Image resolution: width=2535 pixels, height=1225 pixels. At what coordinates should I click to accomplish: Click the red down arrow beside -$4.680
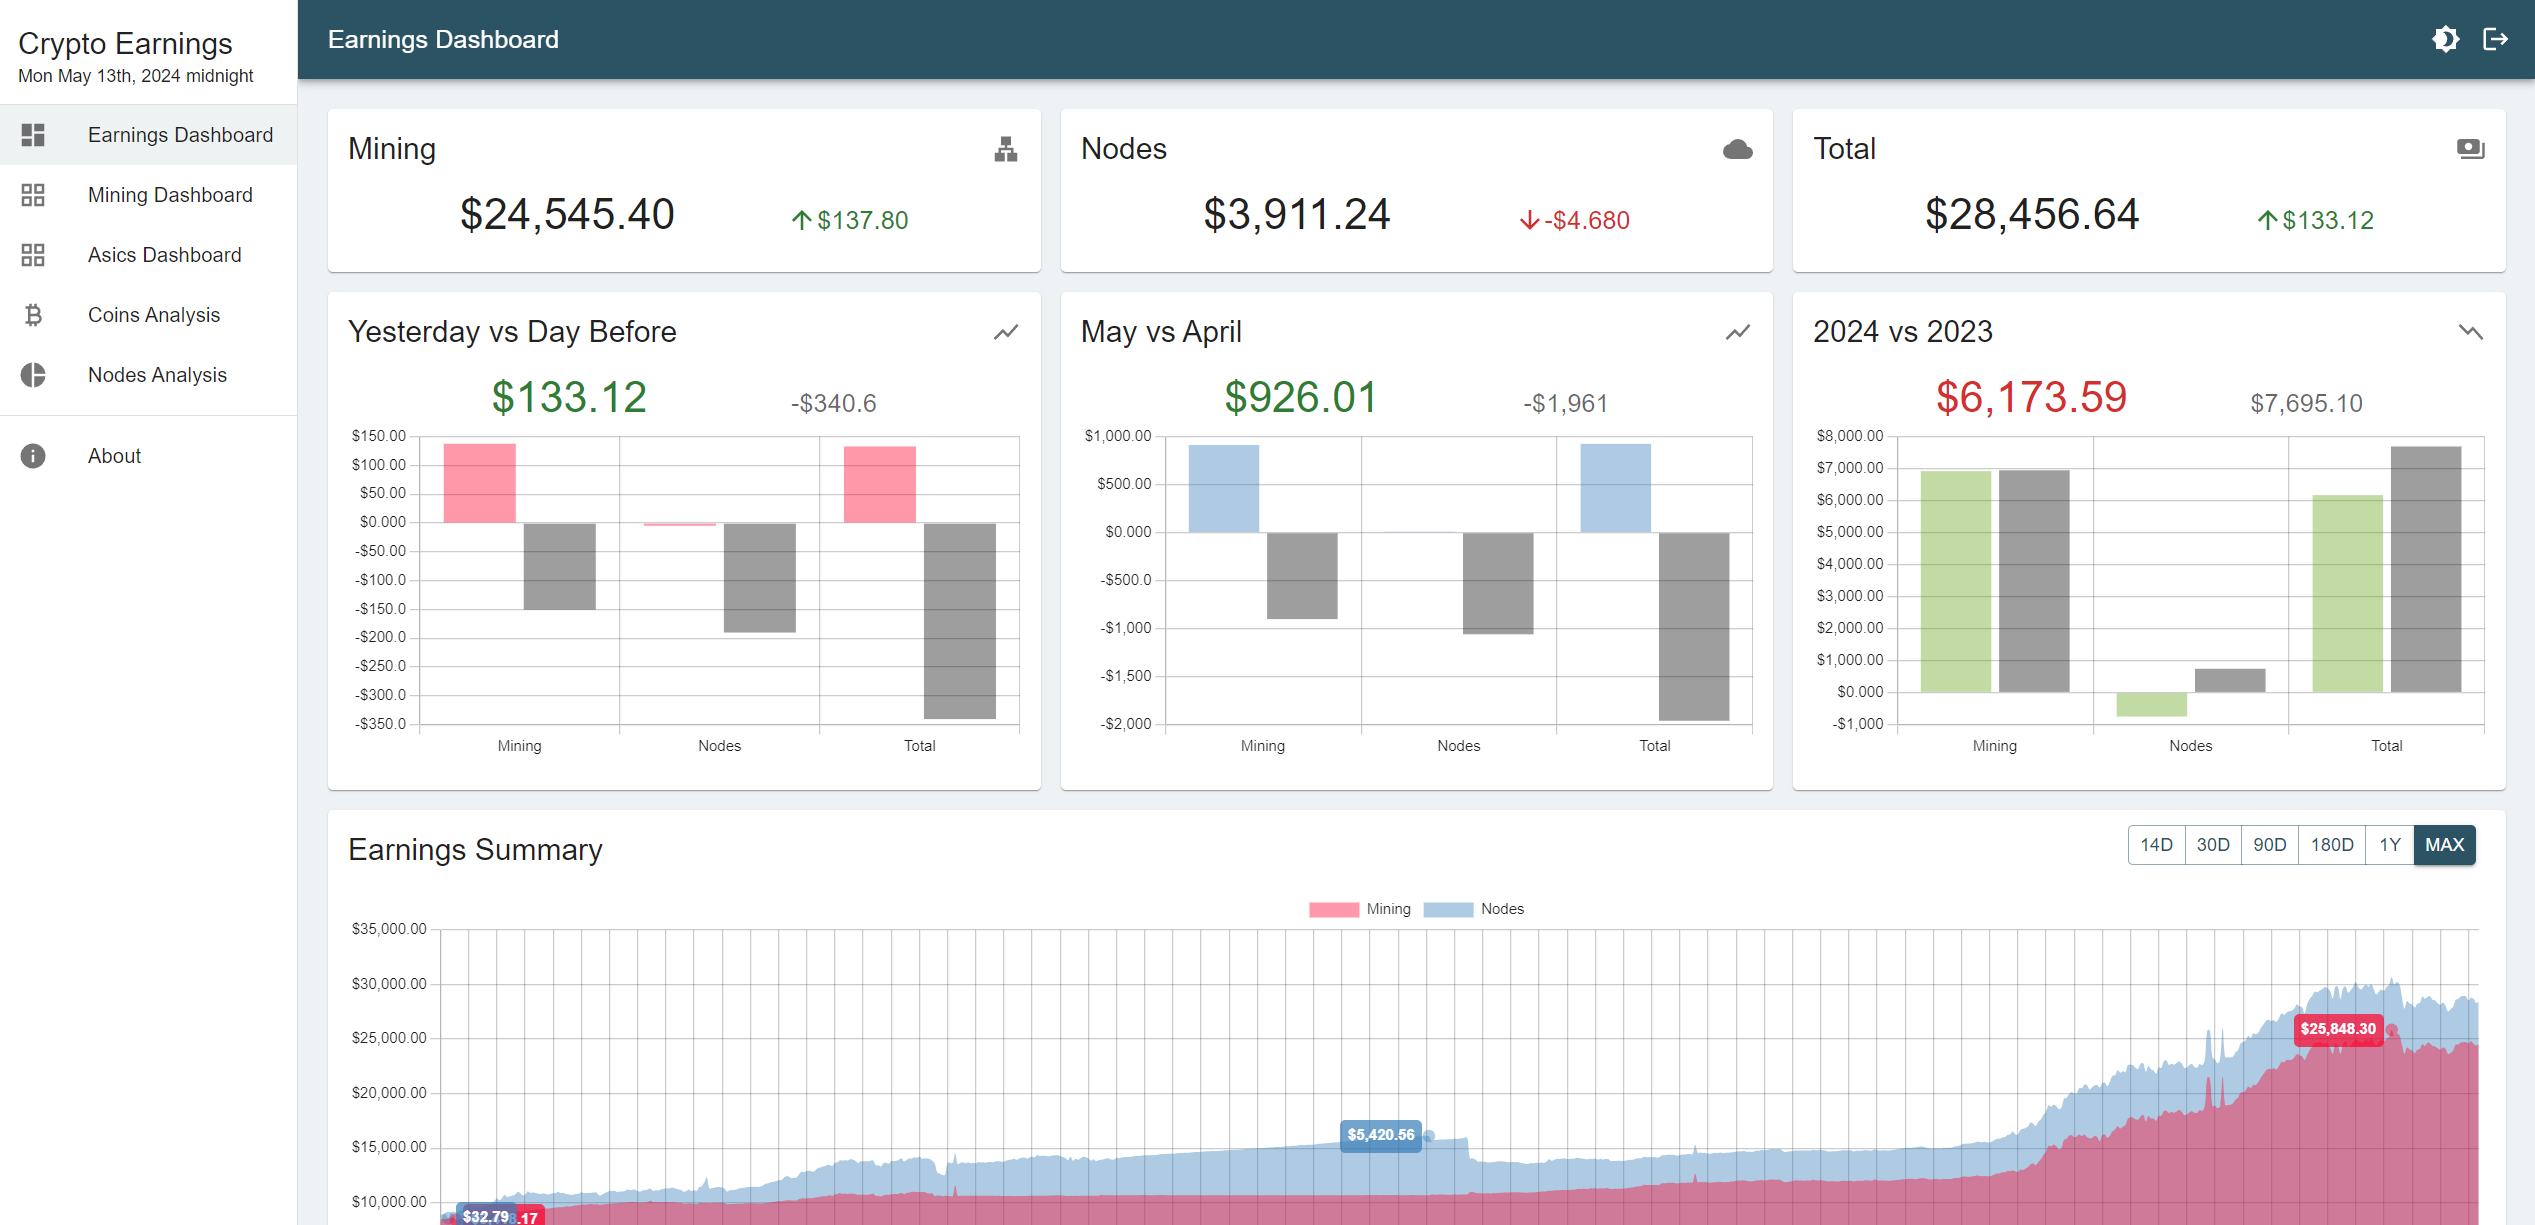coord(1529,220)
